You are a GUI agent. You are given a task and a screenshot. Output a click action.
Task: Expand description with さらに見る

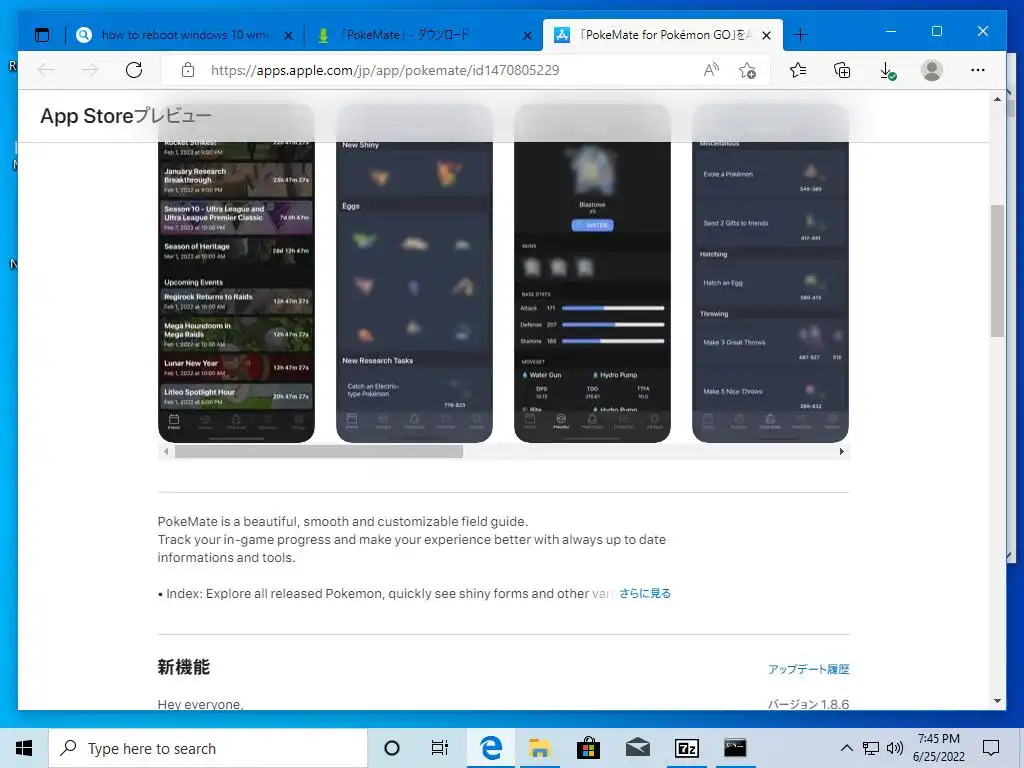tap(645, 593)
